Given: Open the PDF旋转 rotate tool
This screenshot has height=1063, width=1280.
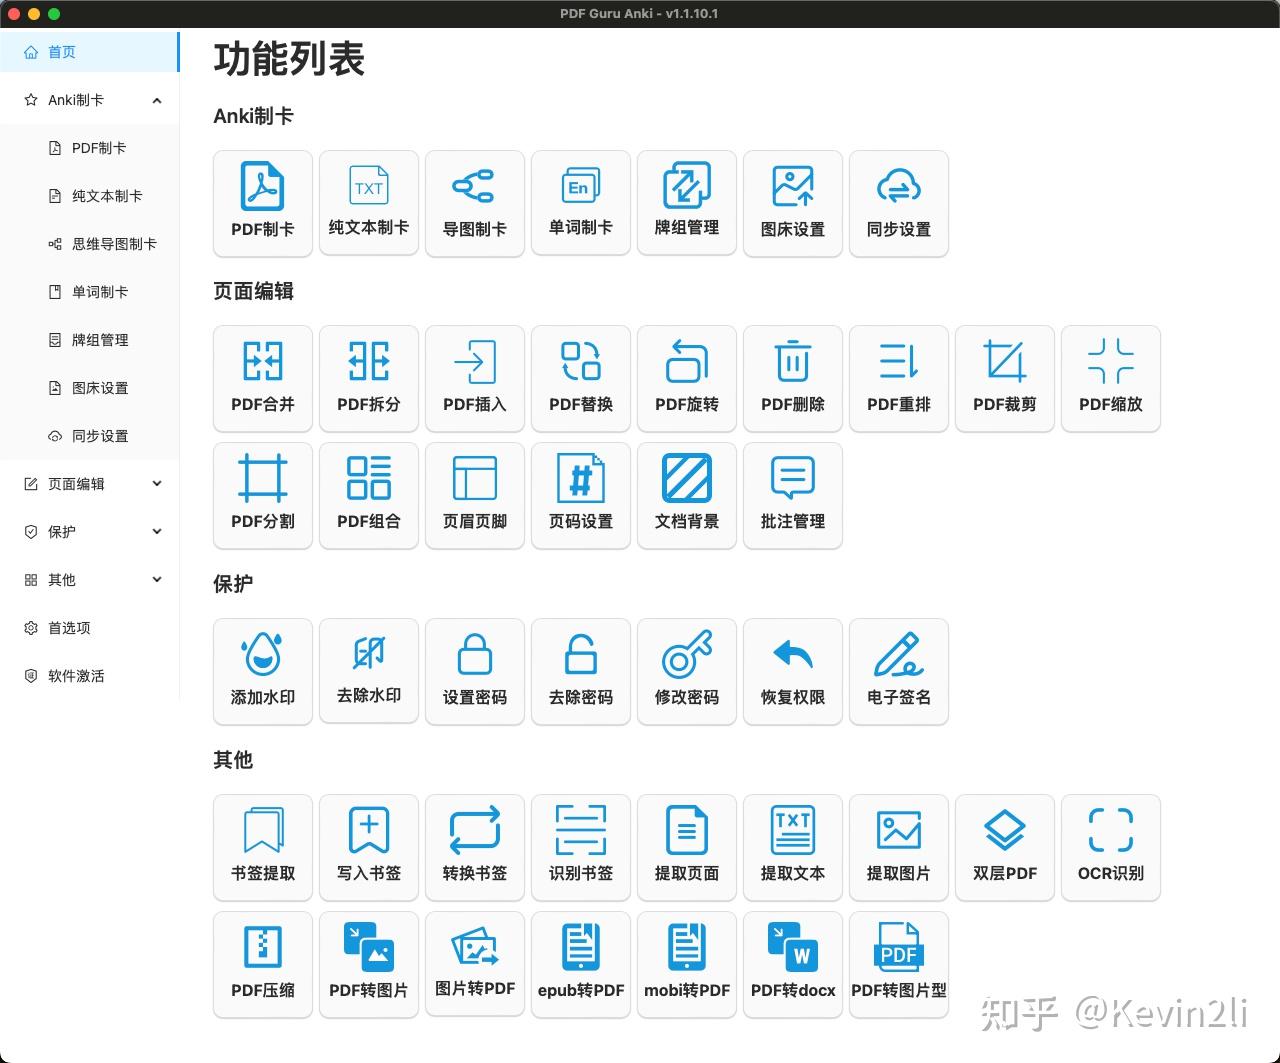Looking at the screenshot, I should click(686, 378).
